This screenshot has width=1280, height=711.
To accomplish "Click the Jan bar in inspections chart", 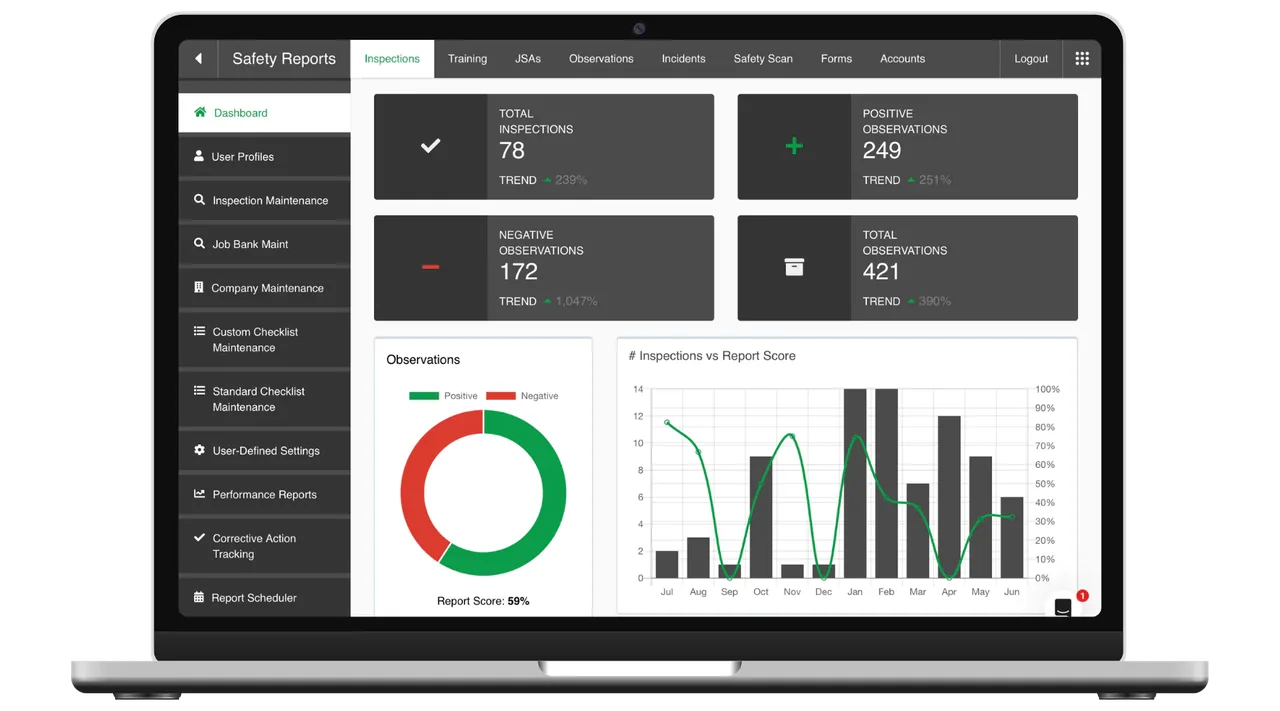I will point(855,483).
